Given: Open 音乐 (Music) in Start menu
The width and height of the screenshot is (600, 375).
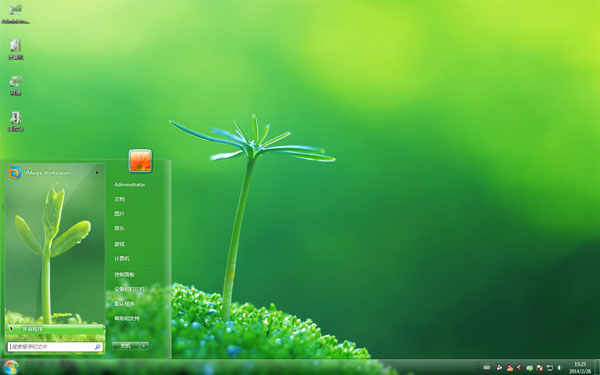Looking at the screenshot, I should pyautogui.click(x=119, y=228).
